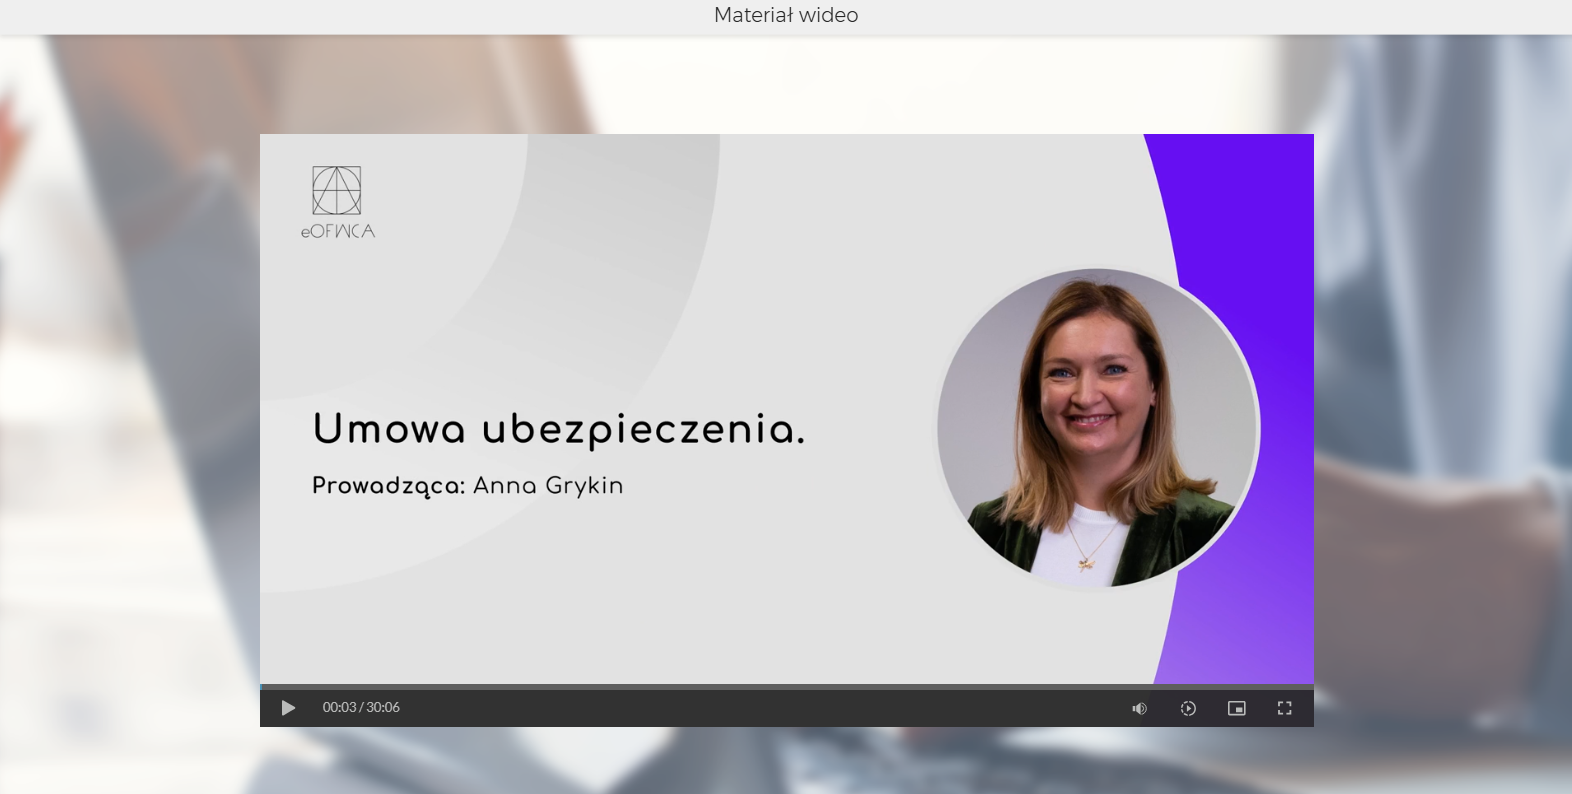1572x794 pixels.
Task: Mute the video with the speaker icon
Action: [x=1139, y=708]
